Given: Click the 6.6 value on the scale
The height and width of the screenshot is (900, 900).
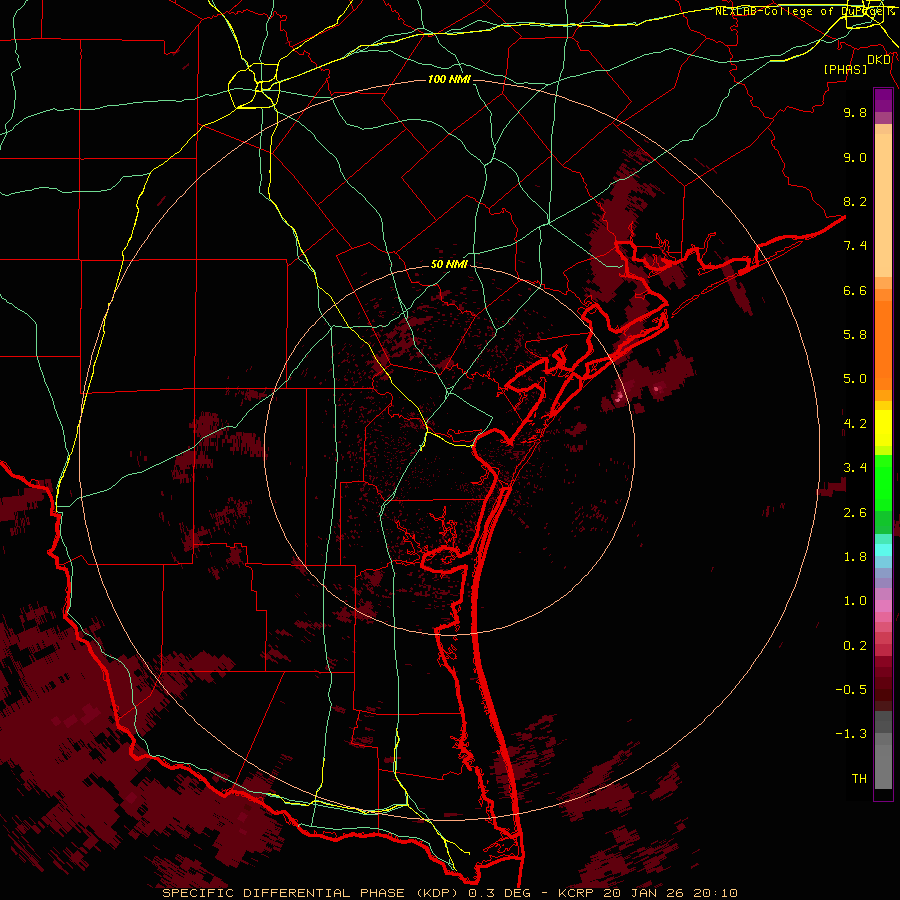Looking at the screenshot, I should (855, 290).
